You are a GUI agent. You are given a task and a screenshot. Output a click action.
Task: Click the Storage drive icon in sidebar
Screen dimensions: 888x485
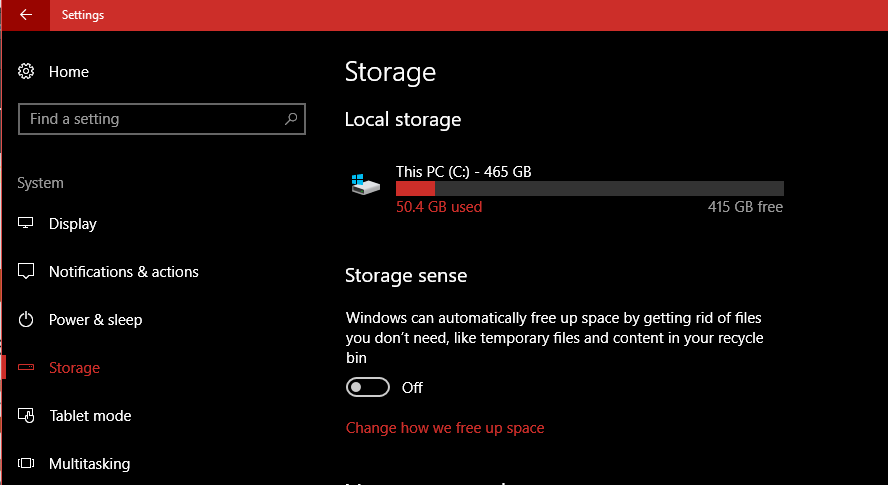[x=27, y=368]
